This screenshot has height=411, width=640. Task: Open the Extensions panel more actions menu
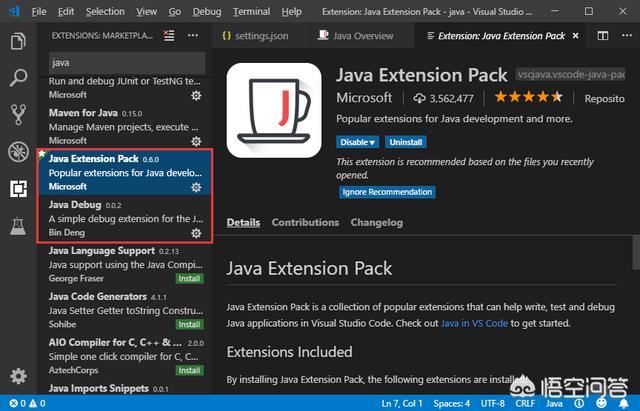[193, 36]
